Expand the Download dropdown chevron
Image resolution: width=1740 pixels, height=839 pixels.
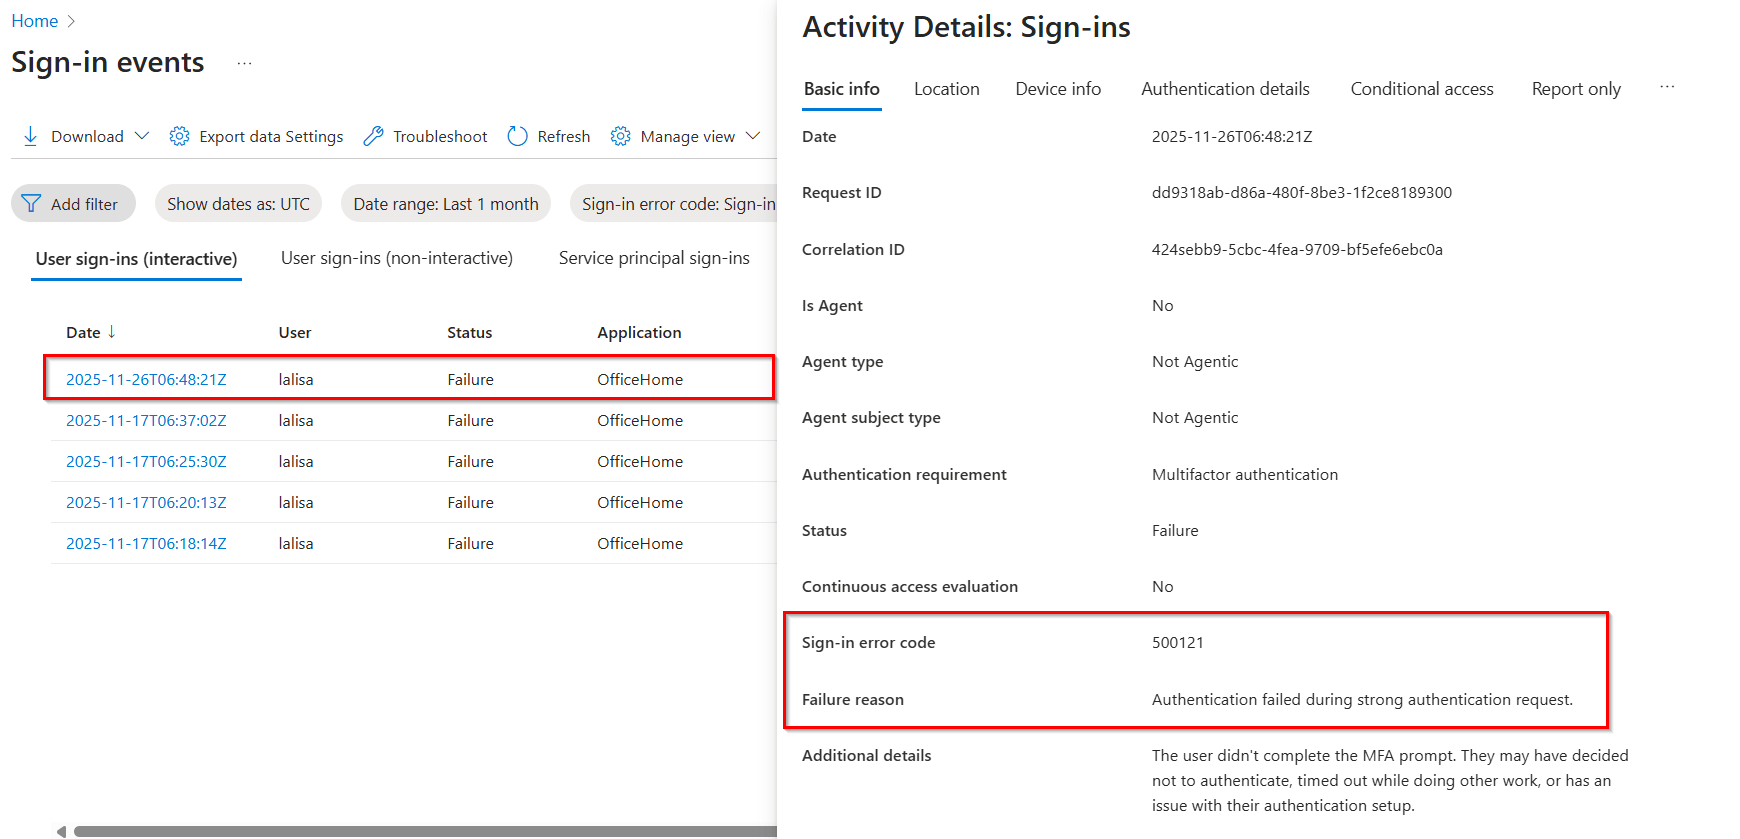point(142,136)
